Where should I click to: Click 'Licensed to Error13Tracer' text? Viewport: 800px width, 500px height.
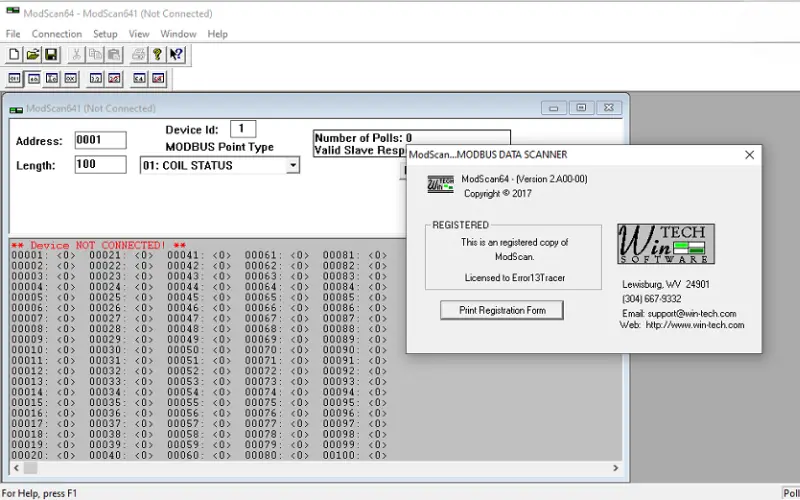515,278
